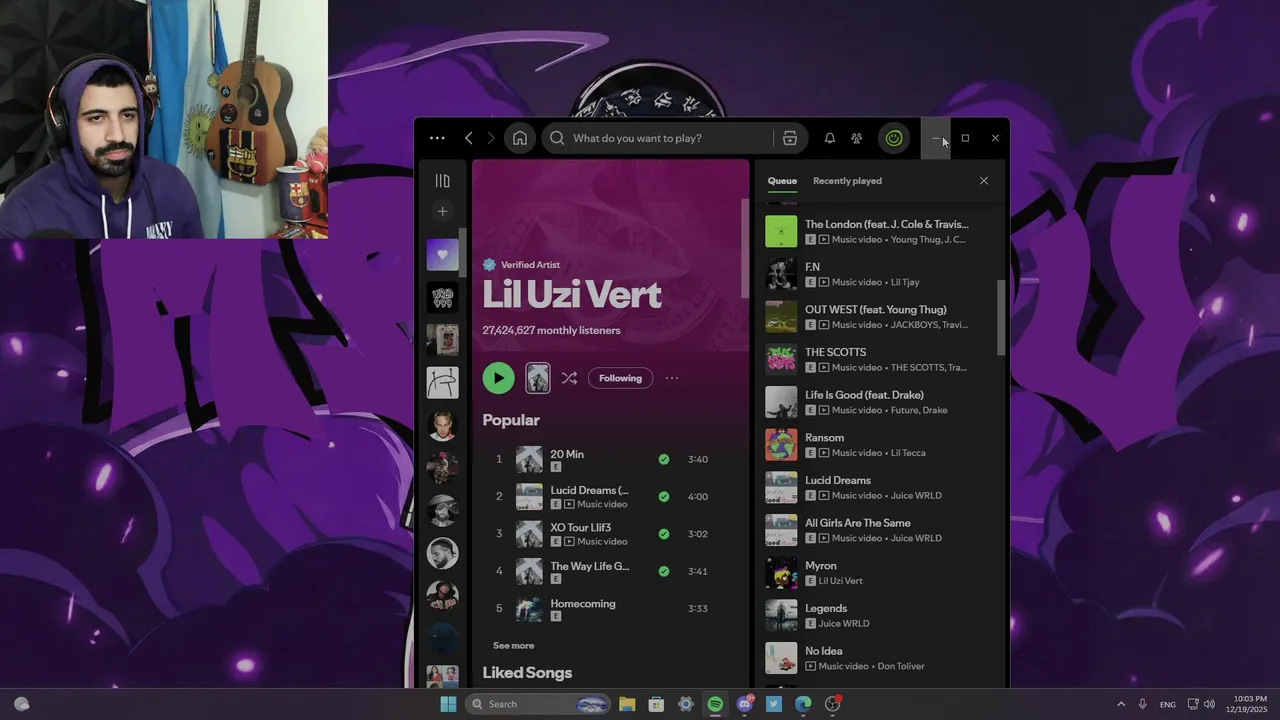1280x720 pixels.
Task: Open more options for Lil Uzi Vert
Action: point(672,378)
